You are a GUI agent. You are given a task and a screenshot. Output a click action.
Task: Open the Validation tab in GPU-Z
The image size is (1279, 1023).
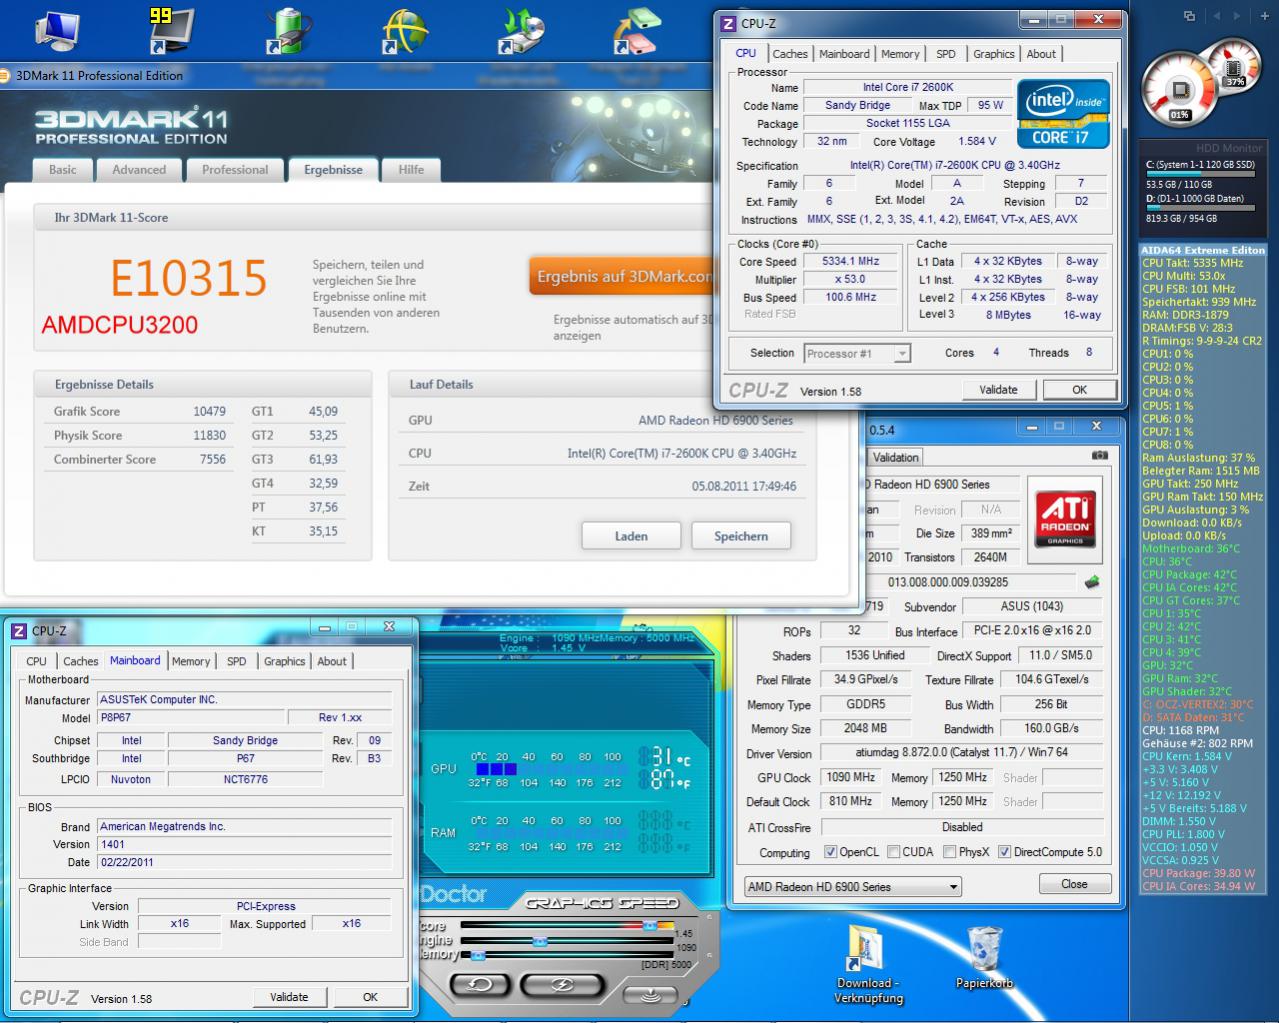click(895, 457)
